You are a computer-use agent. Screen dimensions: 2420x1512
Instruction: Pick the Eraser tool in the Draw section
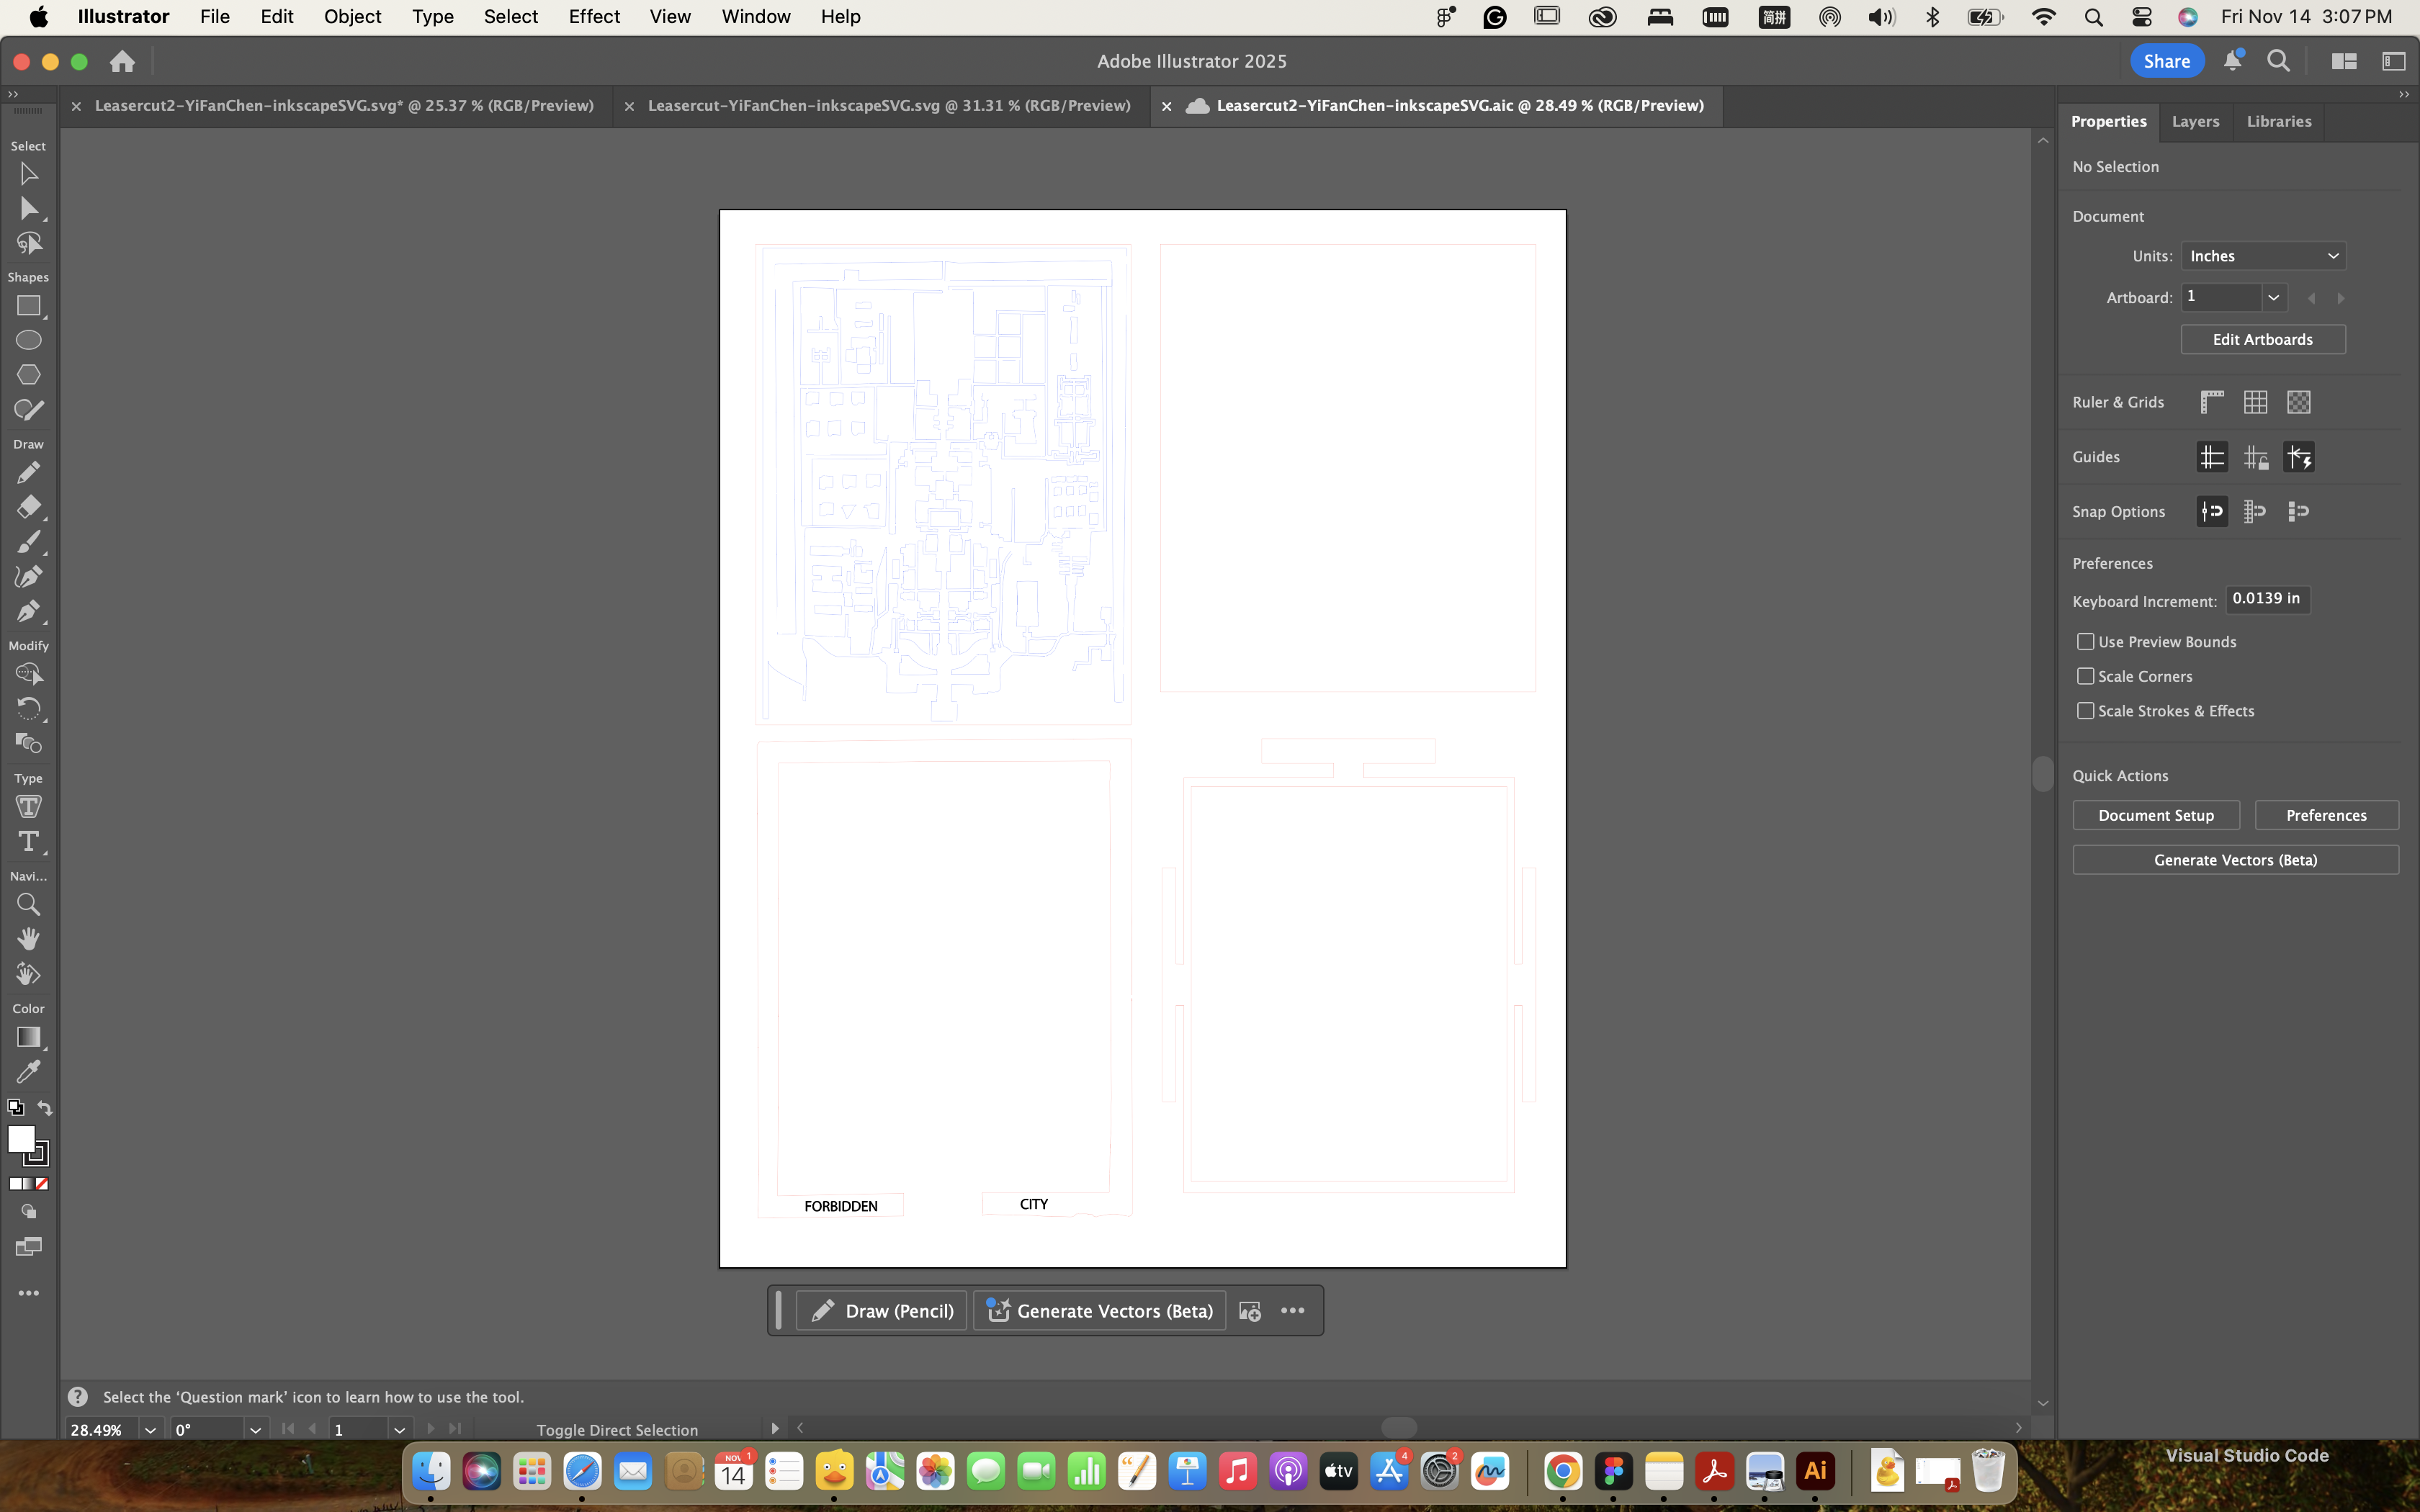click(x=28, y=507)
